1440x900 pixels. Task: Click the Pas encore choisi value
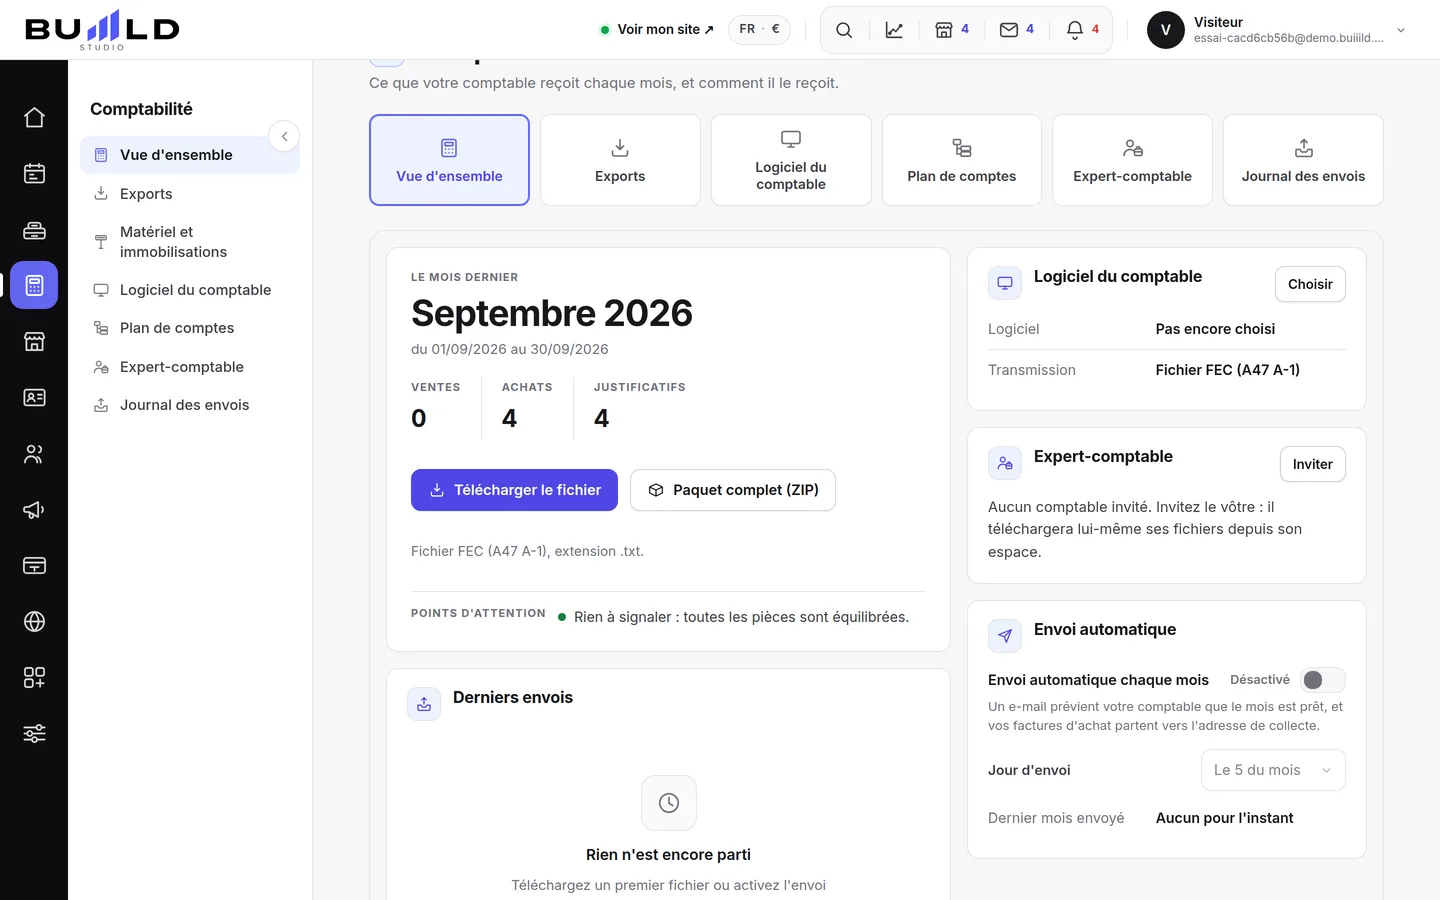(1215, 329)
